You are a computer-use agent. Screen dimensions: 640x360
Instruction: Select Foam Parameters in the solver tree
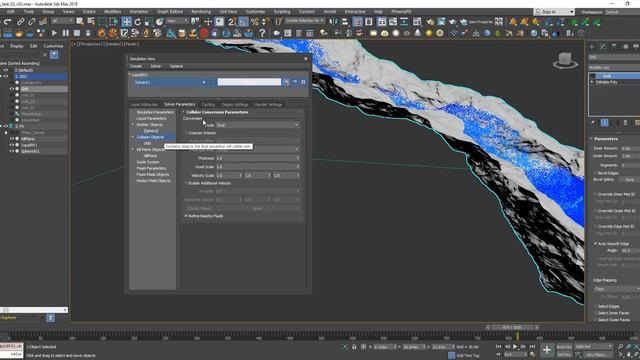(x=151, y=168)
